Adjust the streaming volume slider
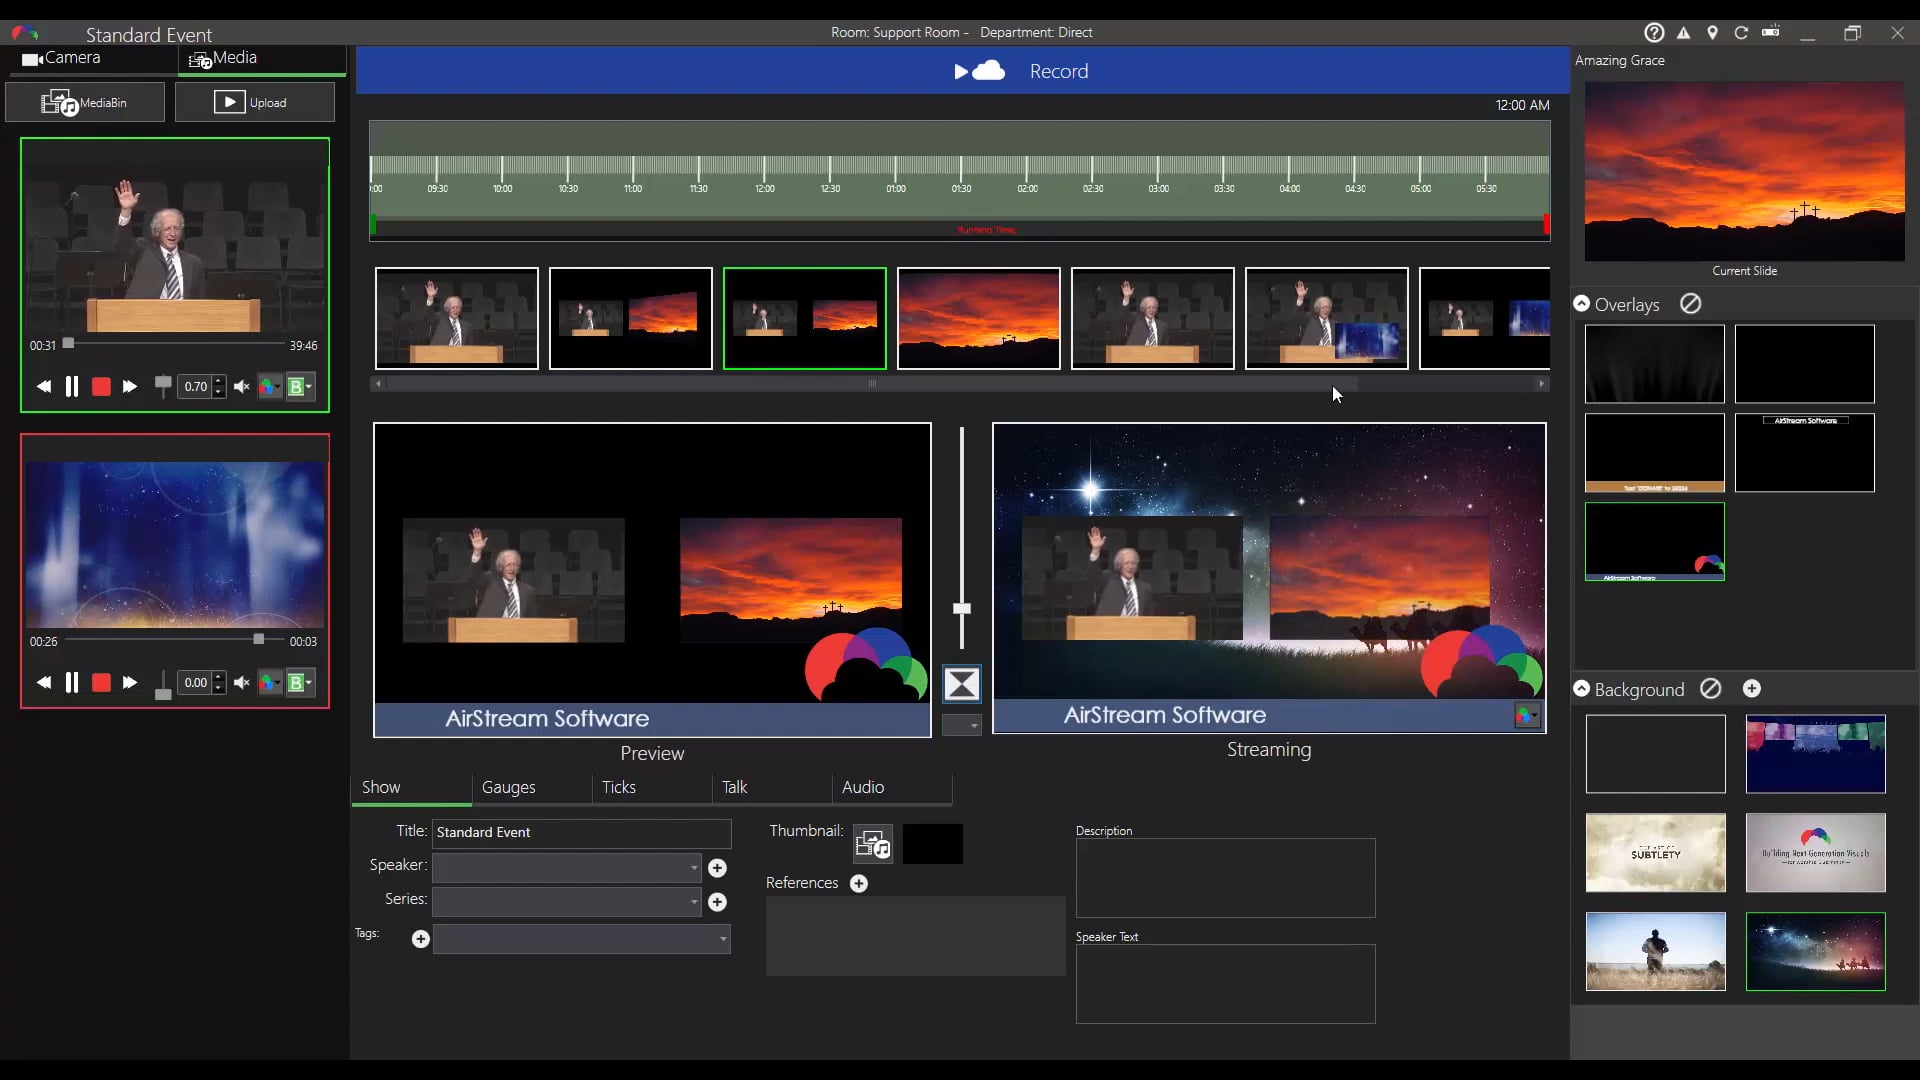 pos(962,608)
